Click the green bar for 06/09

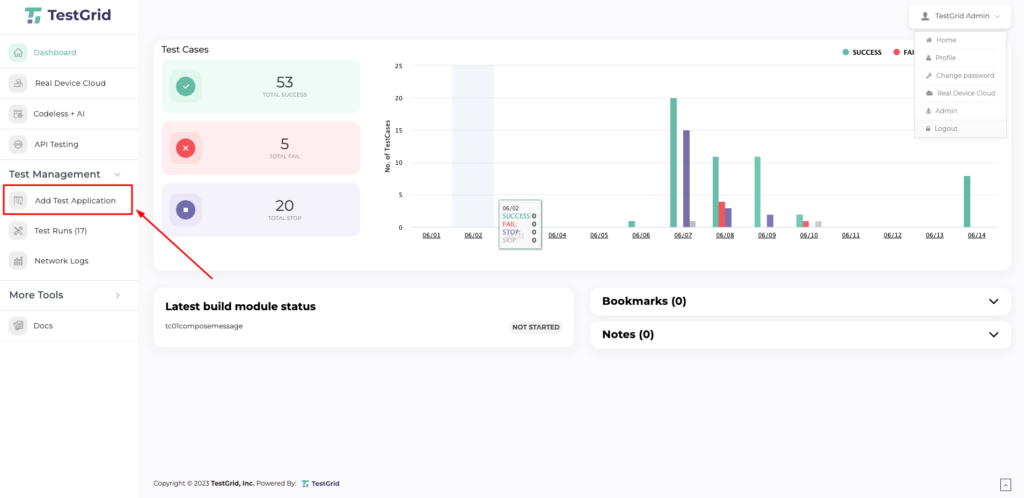(758, 192)
